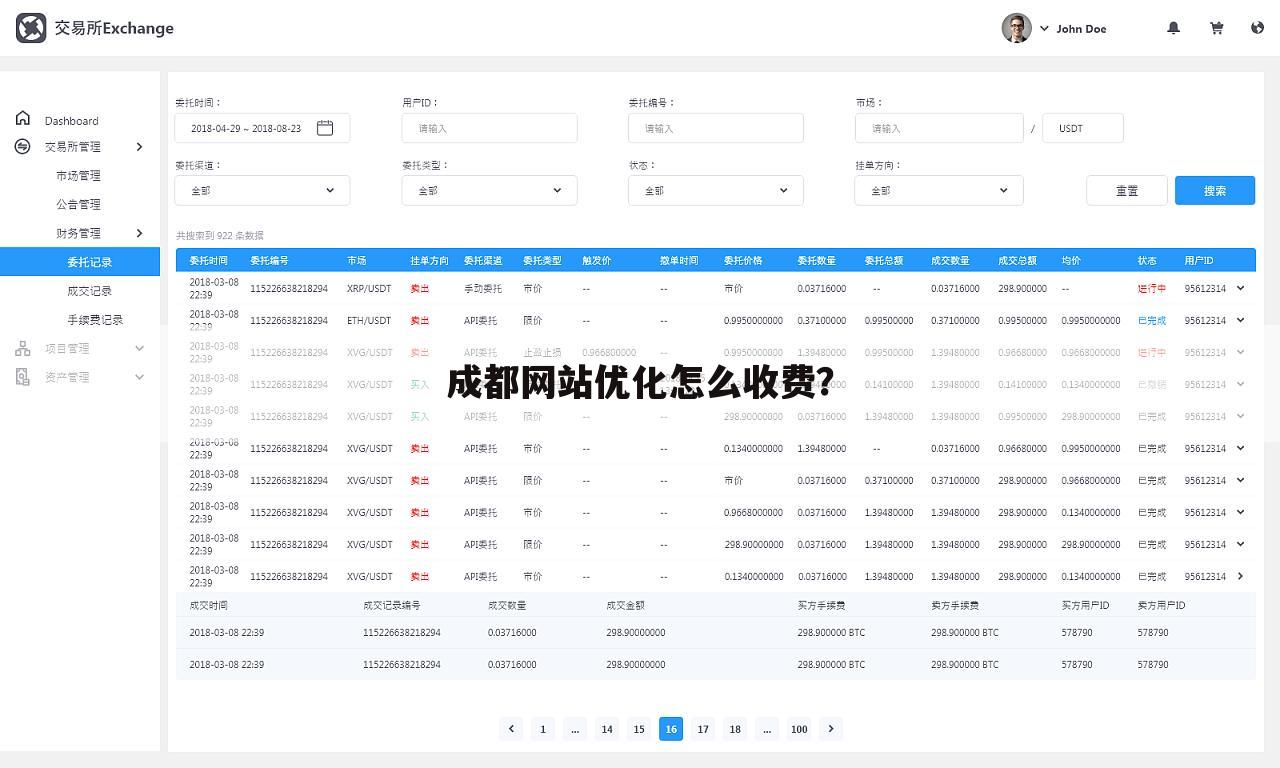
Task: Click the Dashboard home icon
Action: 22,117
